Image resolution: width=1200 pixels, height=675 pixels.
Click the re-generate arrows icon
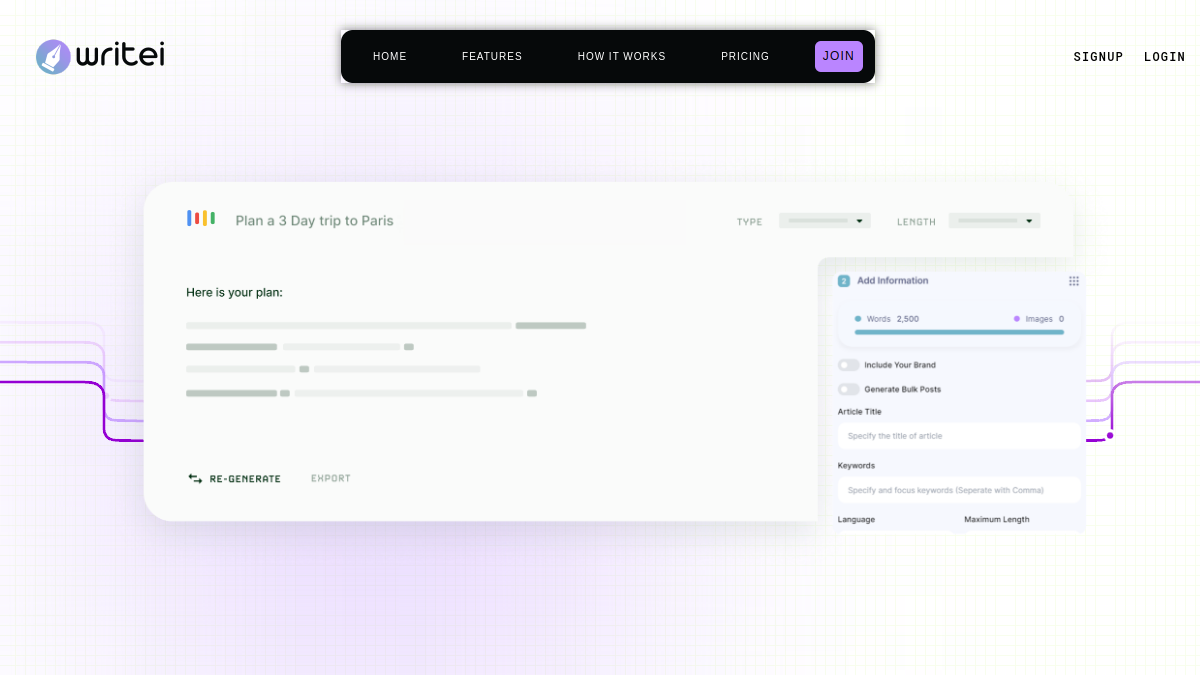pos(195,479)
